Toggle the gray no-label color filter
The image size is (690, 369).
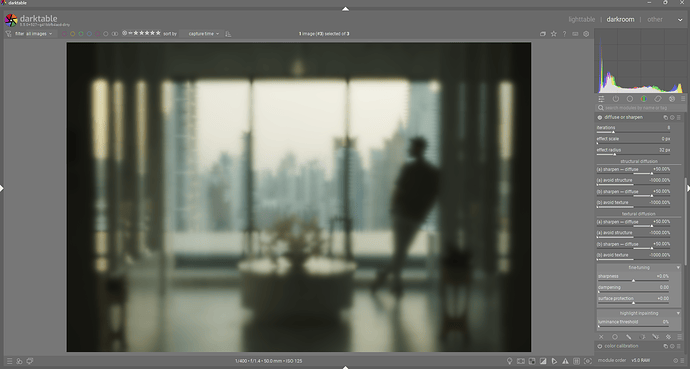click(106, 34)
